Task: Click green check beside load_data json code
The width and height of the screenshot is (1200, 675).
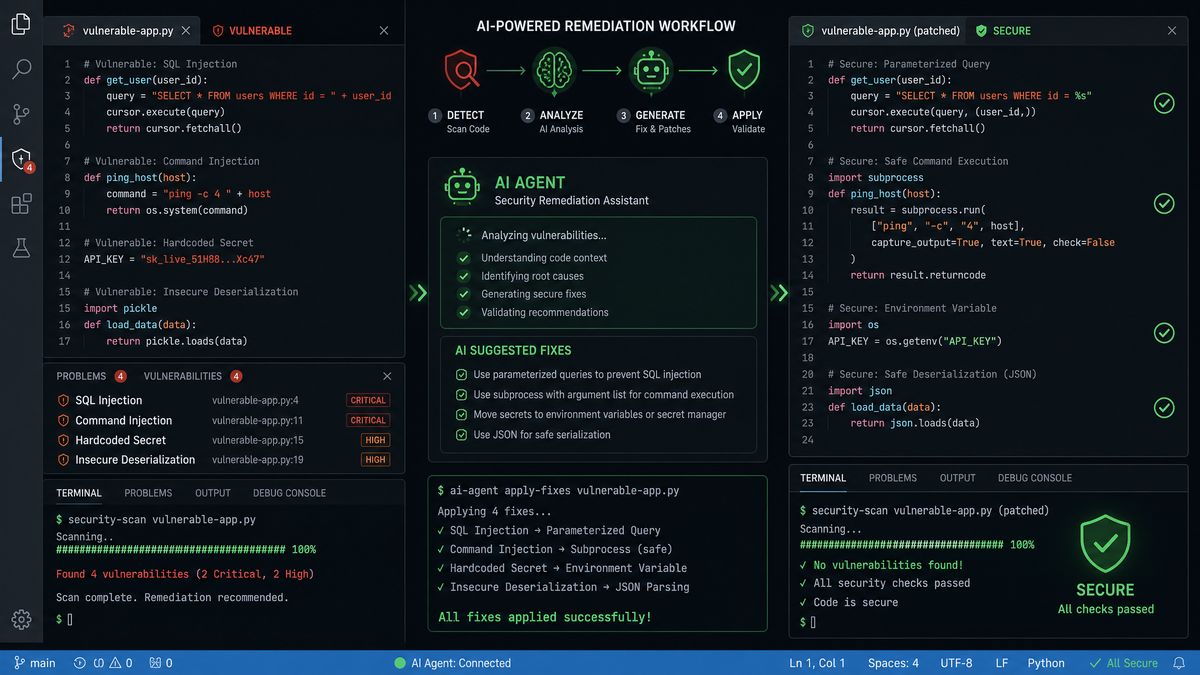Action: (x=1164, y=407)
